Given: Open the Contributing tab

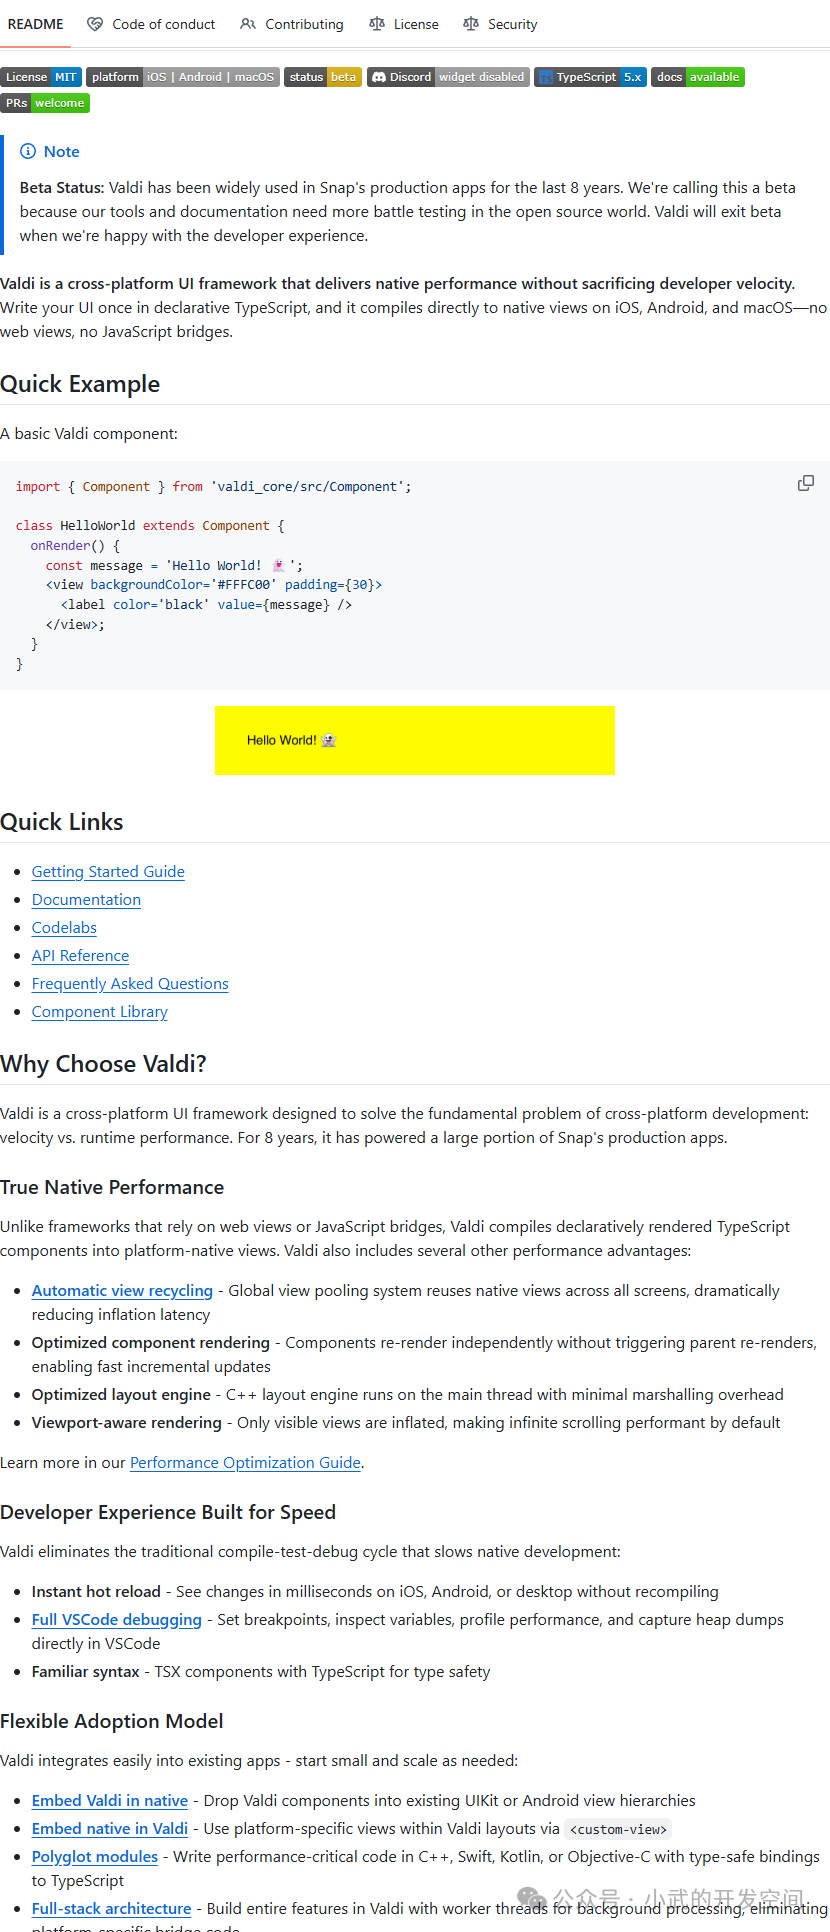Looking at the screenshot, I should [x=292, y=24].
